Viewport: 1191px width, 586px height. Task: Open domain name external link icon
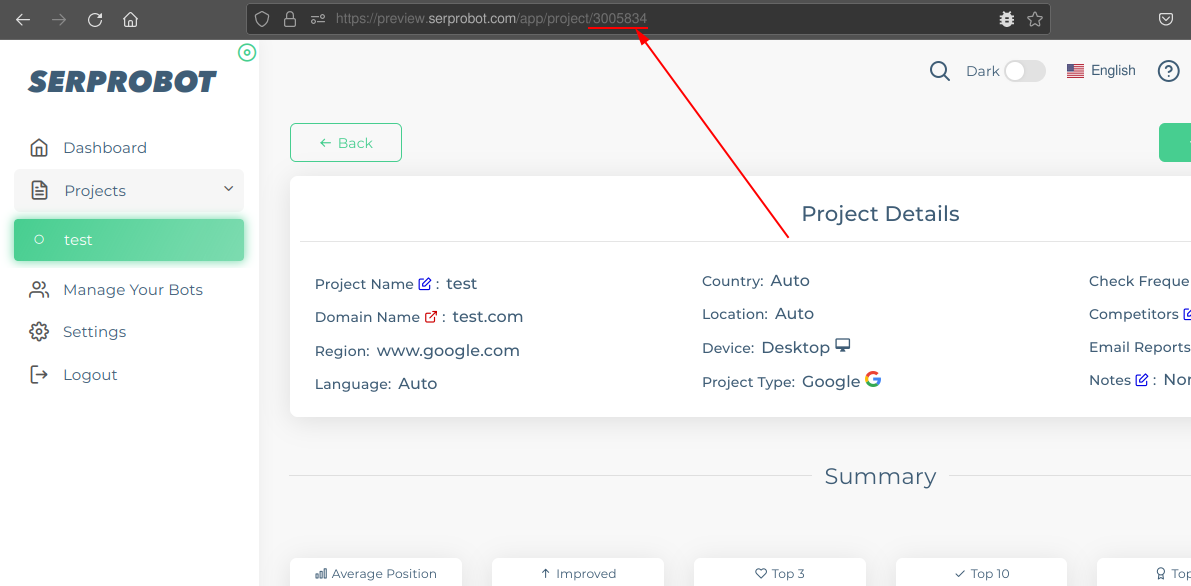coord(431,317)
